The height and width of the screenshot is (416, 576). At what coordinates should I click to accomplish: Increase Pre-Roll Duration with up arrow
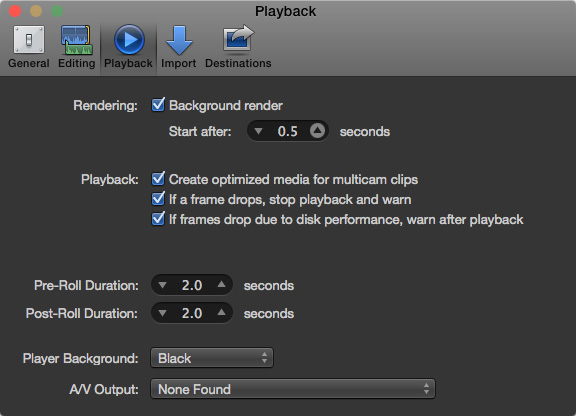(221, 284)
